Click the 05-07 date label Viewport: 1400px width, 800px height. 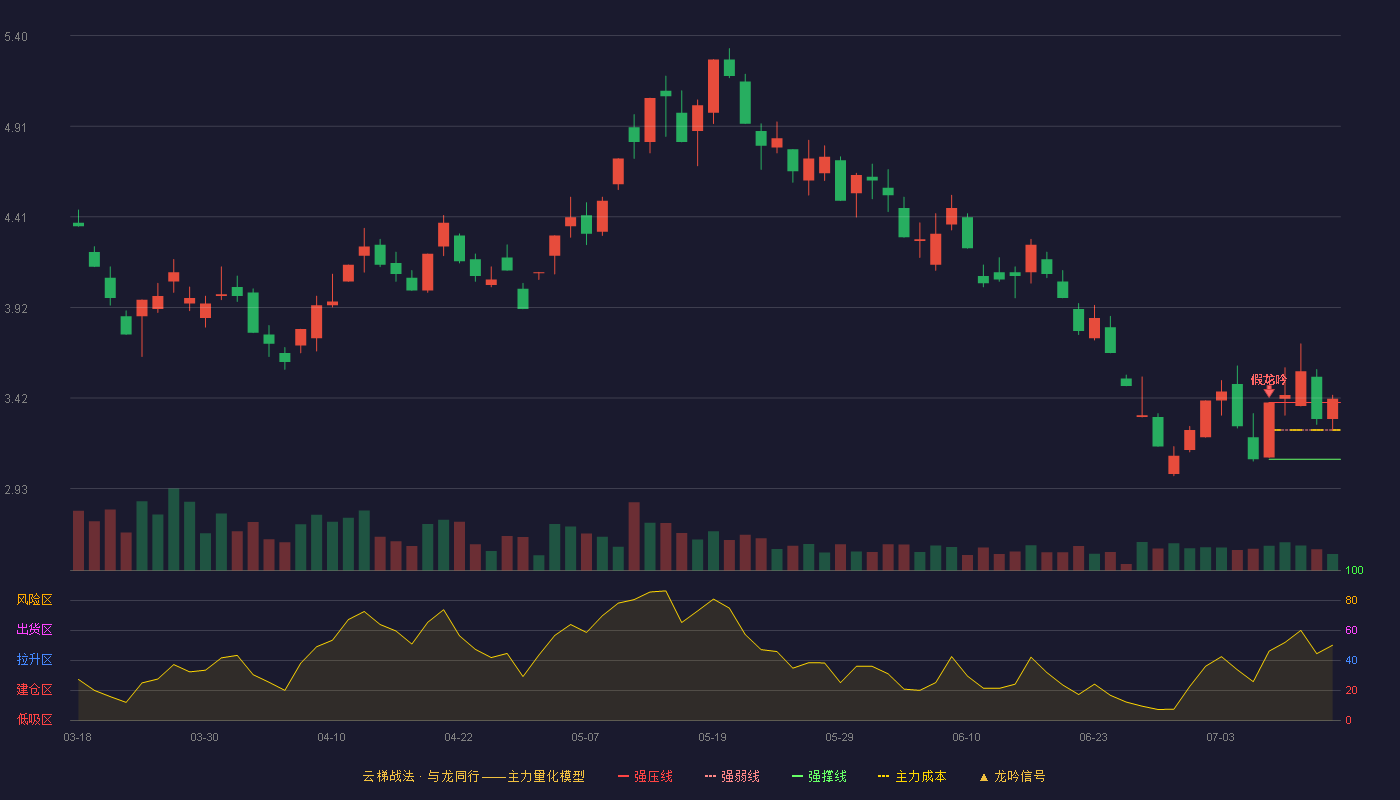click(585, 737)
